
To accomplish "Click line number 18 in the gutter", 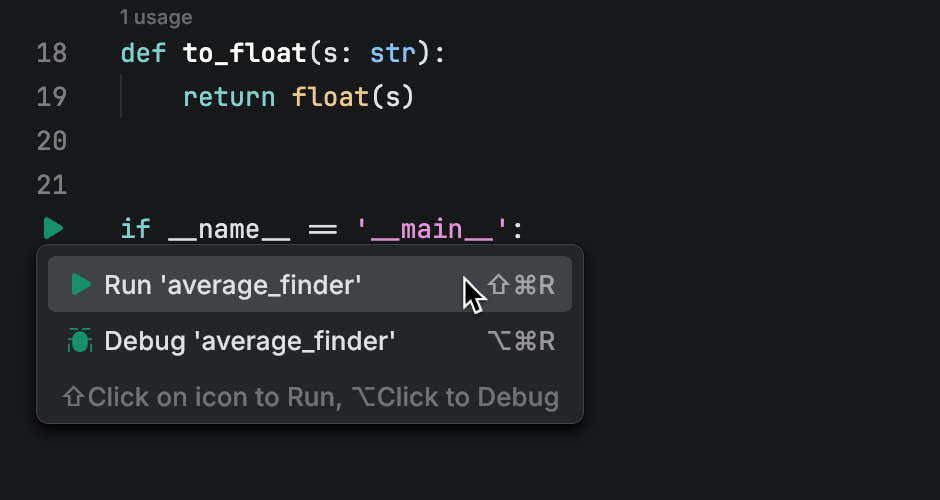I will point(51,53).
